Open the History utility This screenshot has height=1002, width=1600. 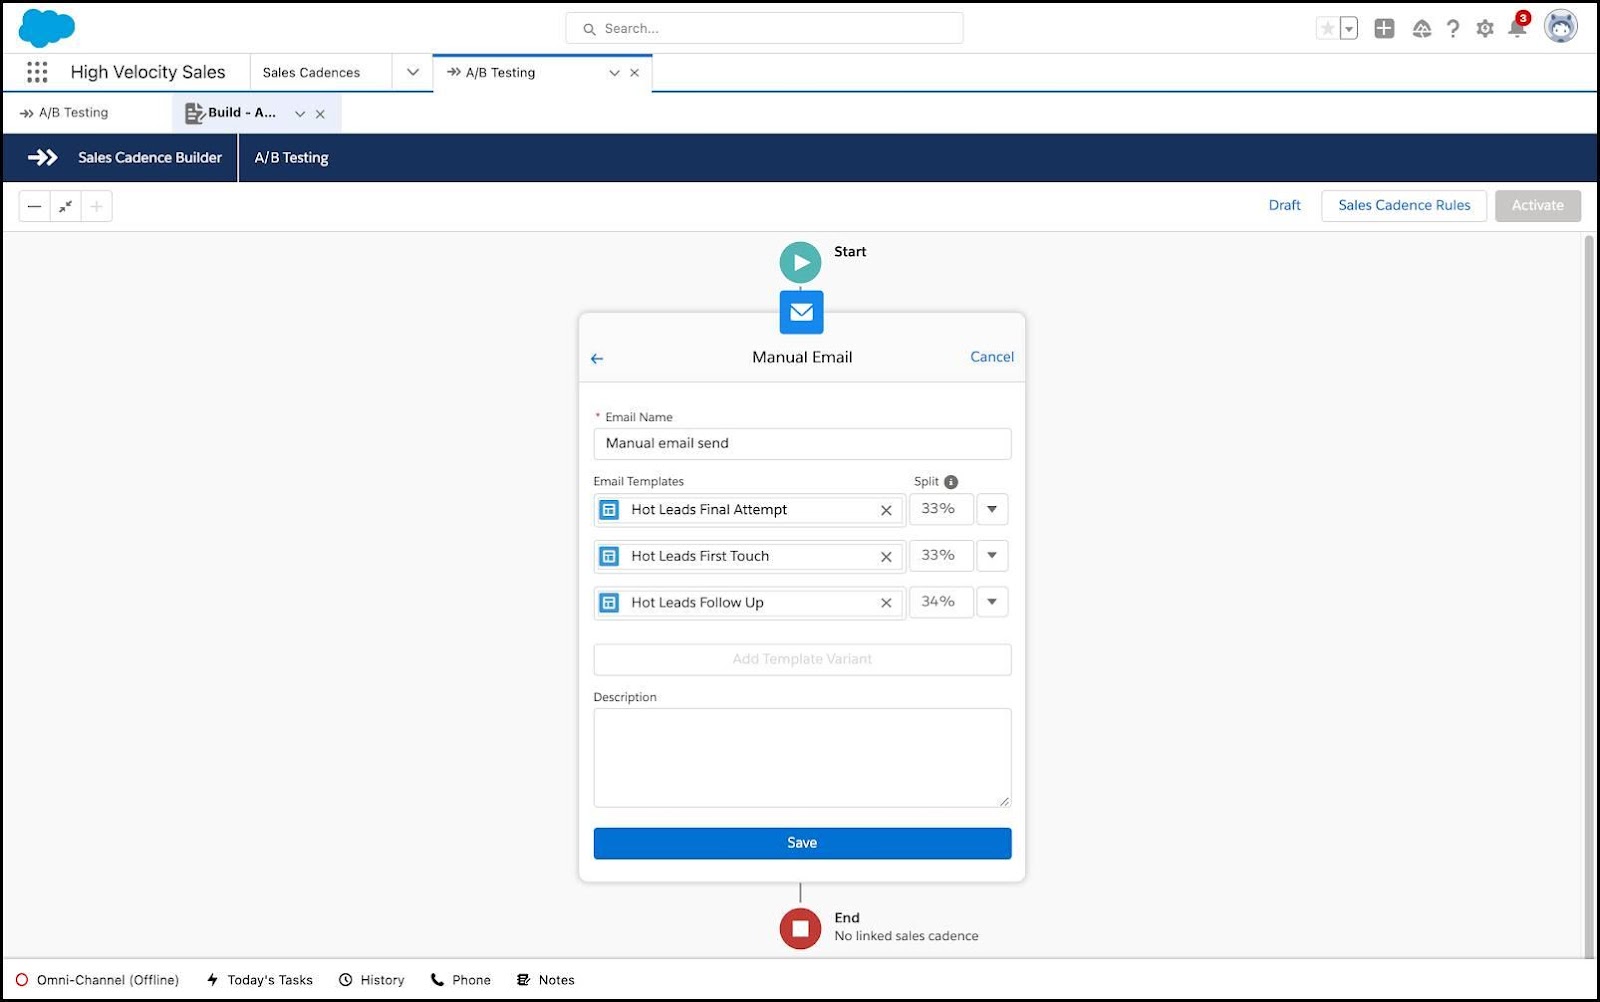click(371, 980)
